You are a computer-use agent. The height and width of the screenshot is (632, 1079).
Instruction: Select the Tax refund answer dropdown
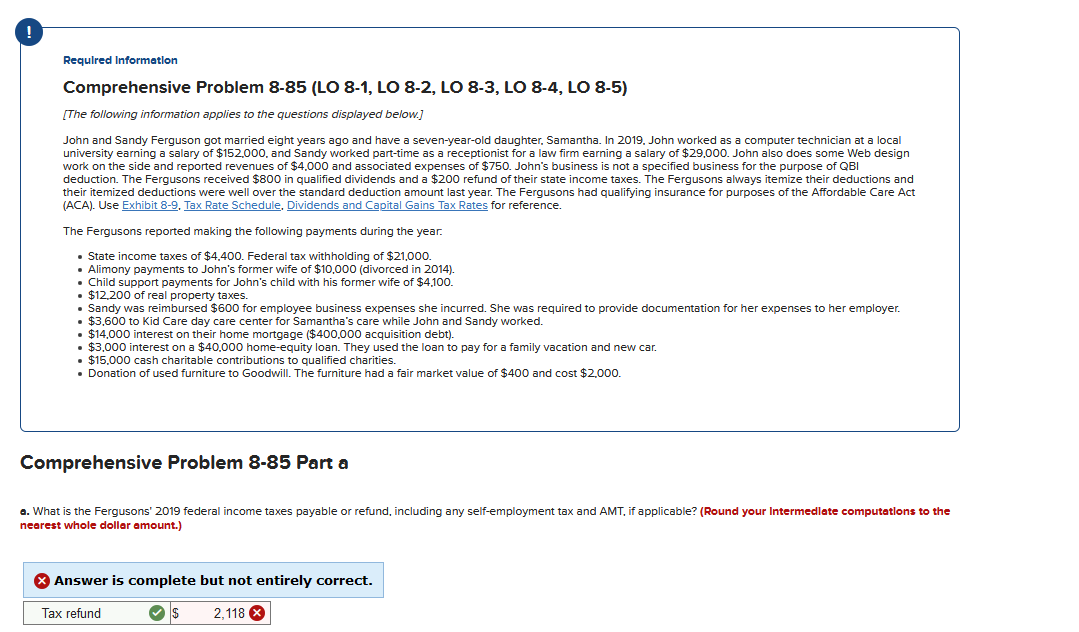pos(95,613)
